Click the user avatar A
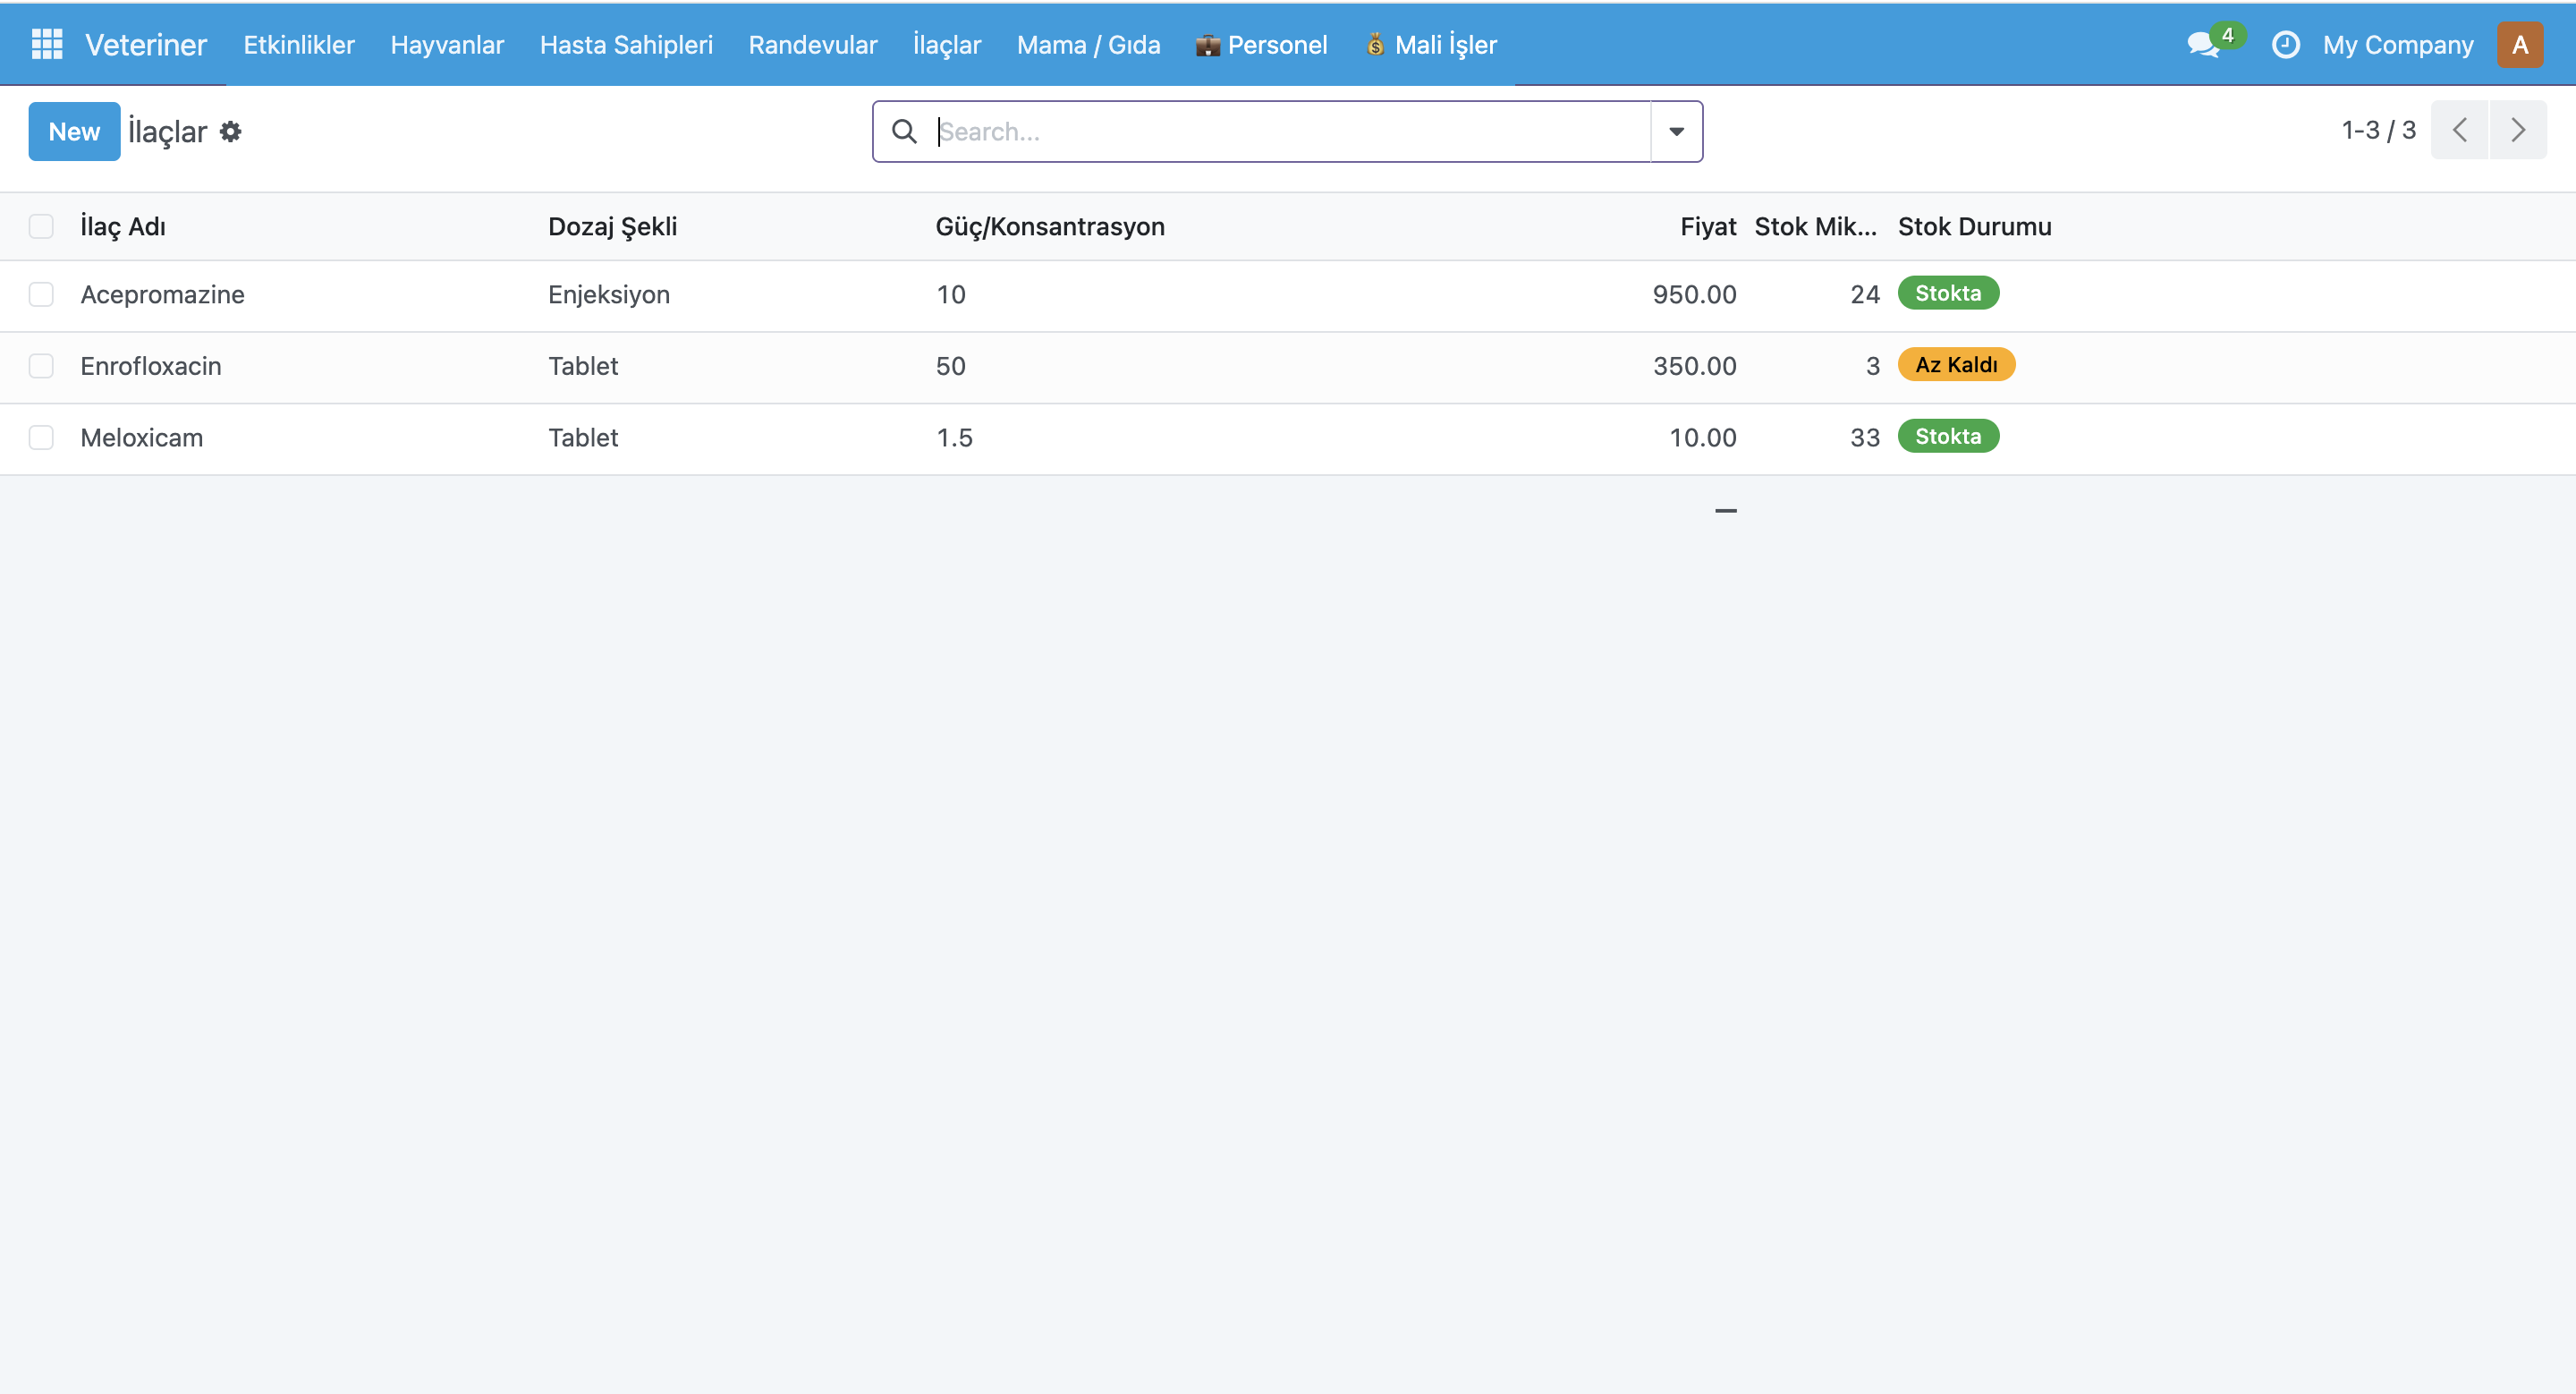 [2519, 45]
